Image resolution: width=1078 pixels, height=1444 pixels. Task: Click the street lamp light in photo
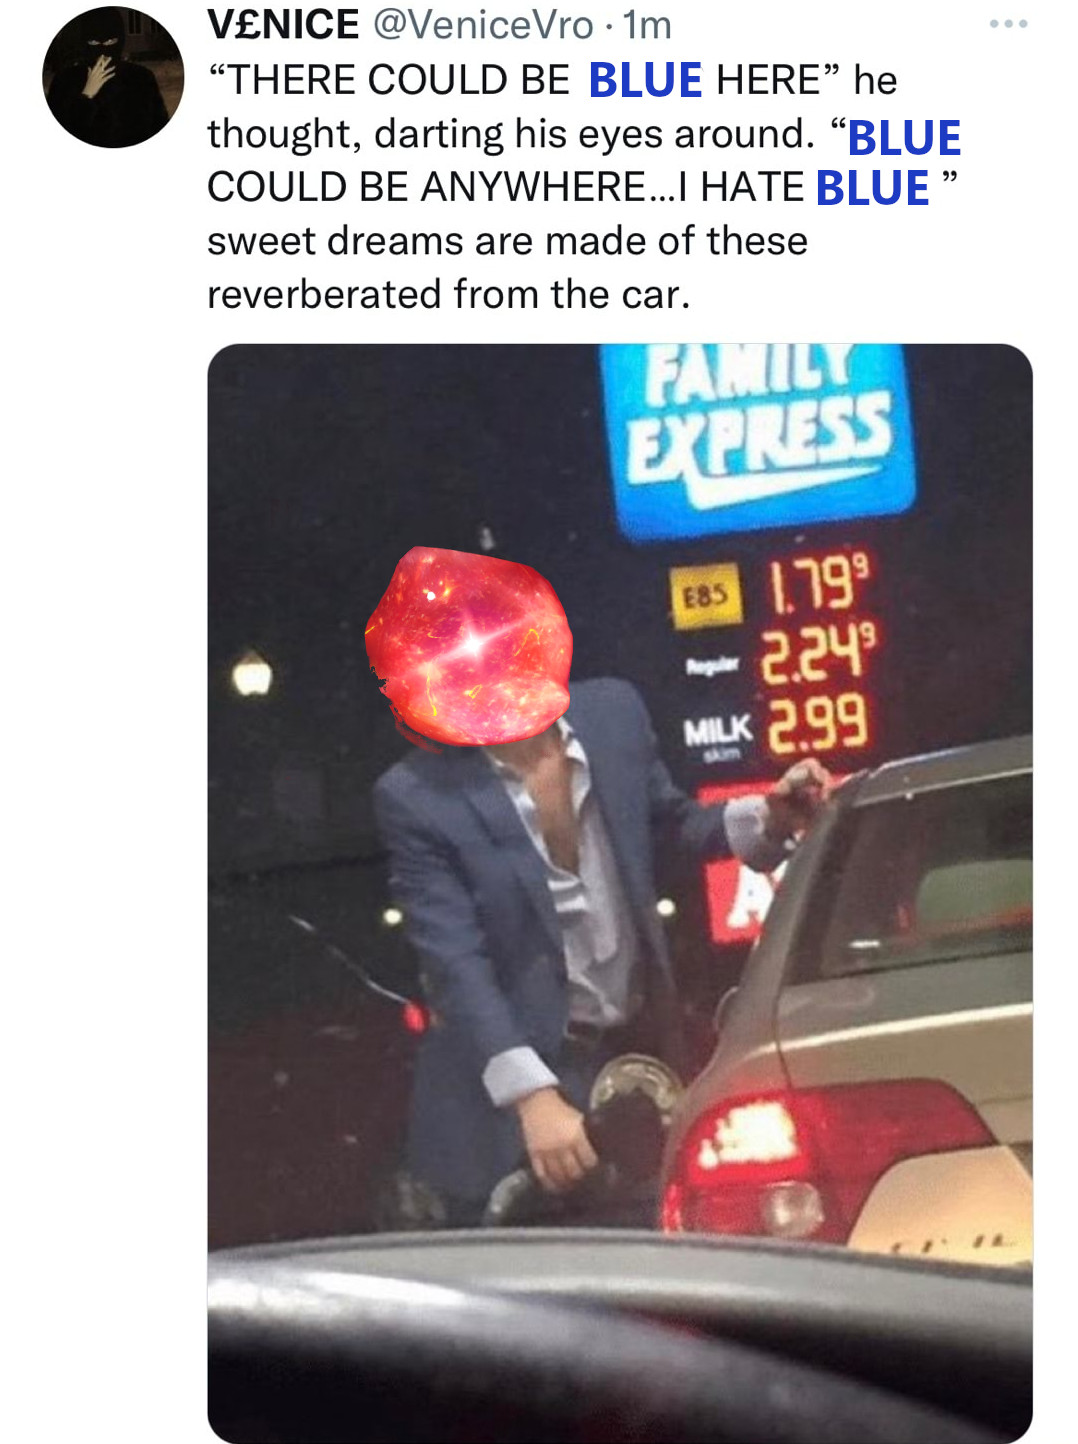click(x=252, y=675)
